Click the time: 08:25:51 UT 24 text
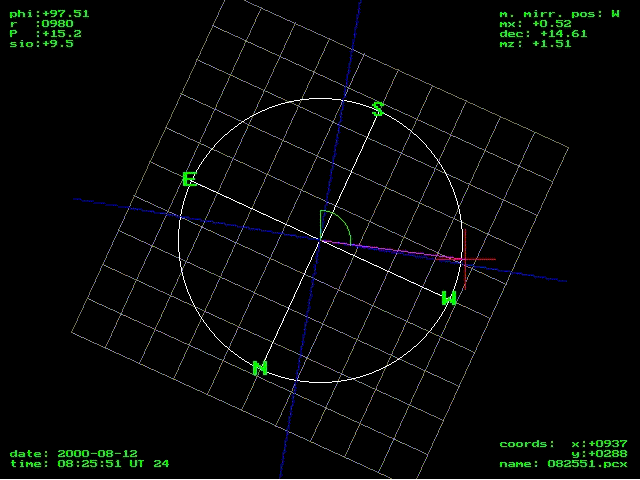640x480 pixels. [89, 464]
